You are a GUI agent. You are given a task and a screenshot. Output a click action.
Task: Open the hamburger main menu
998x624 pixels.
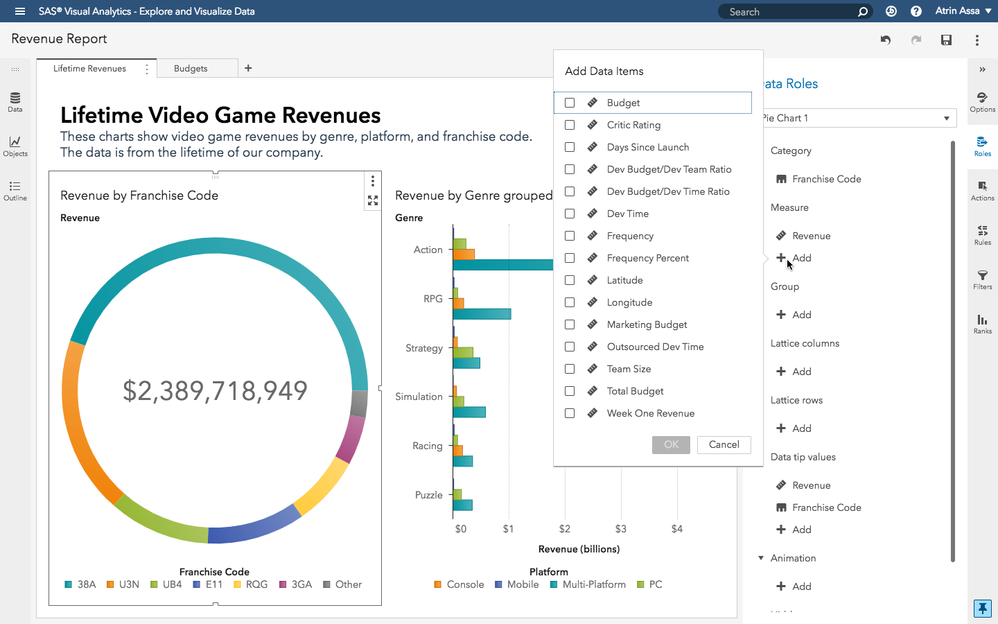[20, 12]
